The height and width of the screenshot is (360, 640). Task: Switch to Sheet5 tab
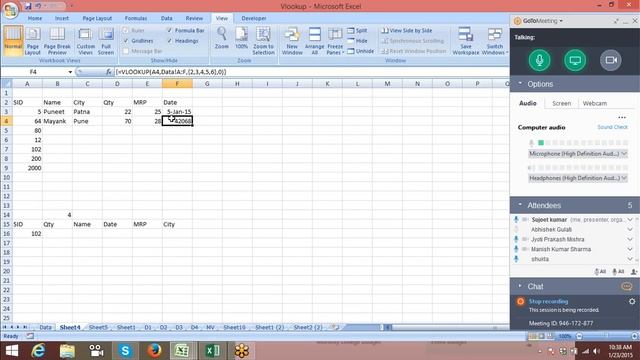tap(98, 327)
